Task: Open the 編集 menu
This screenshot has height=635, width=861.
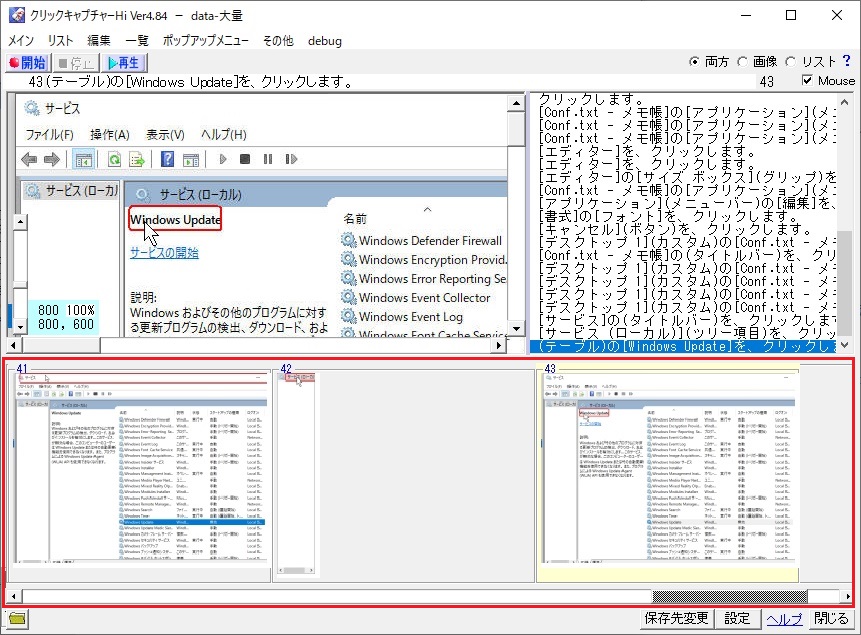Action: pos(99,41)
